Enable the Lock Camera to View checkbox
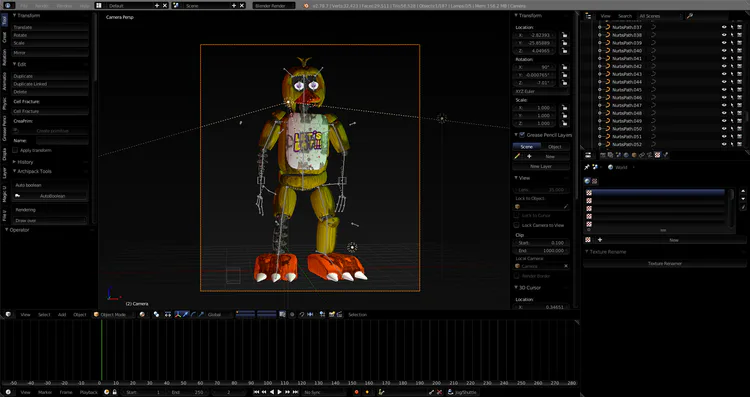 (517, 225)
